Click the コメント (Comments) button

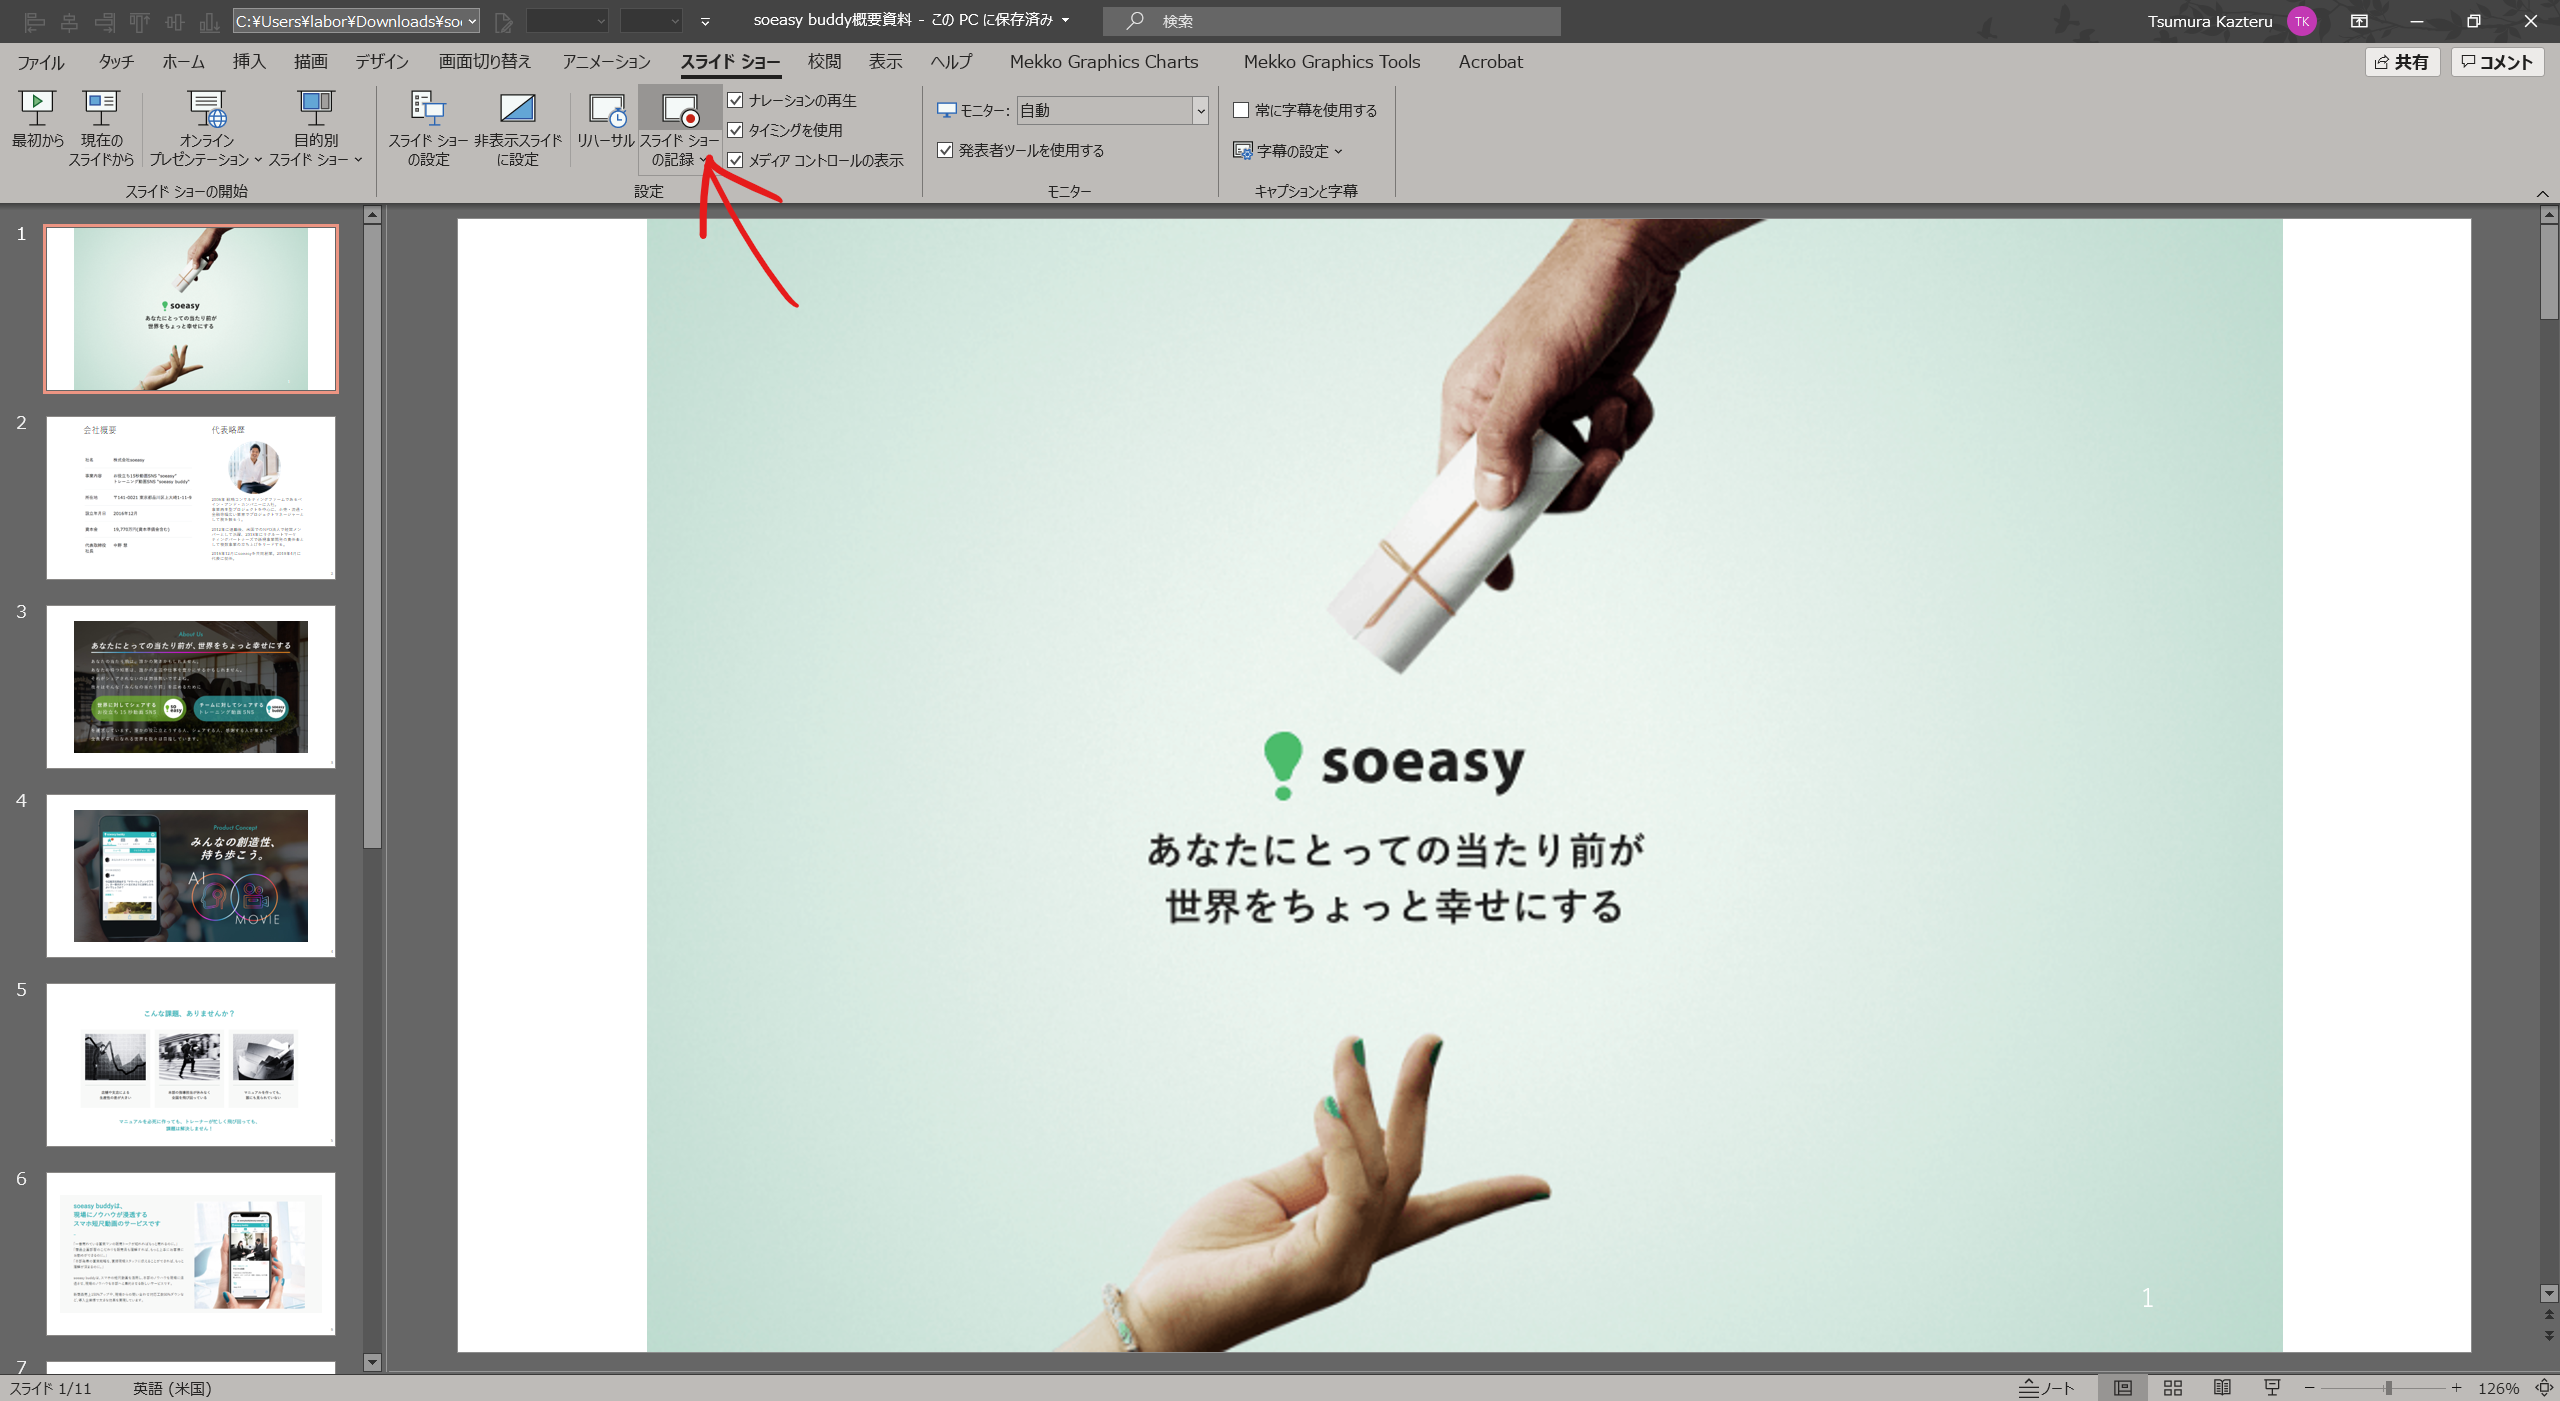click(2497, 62)
